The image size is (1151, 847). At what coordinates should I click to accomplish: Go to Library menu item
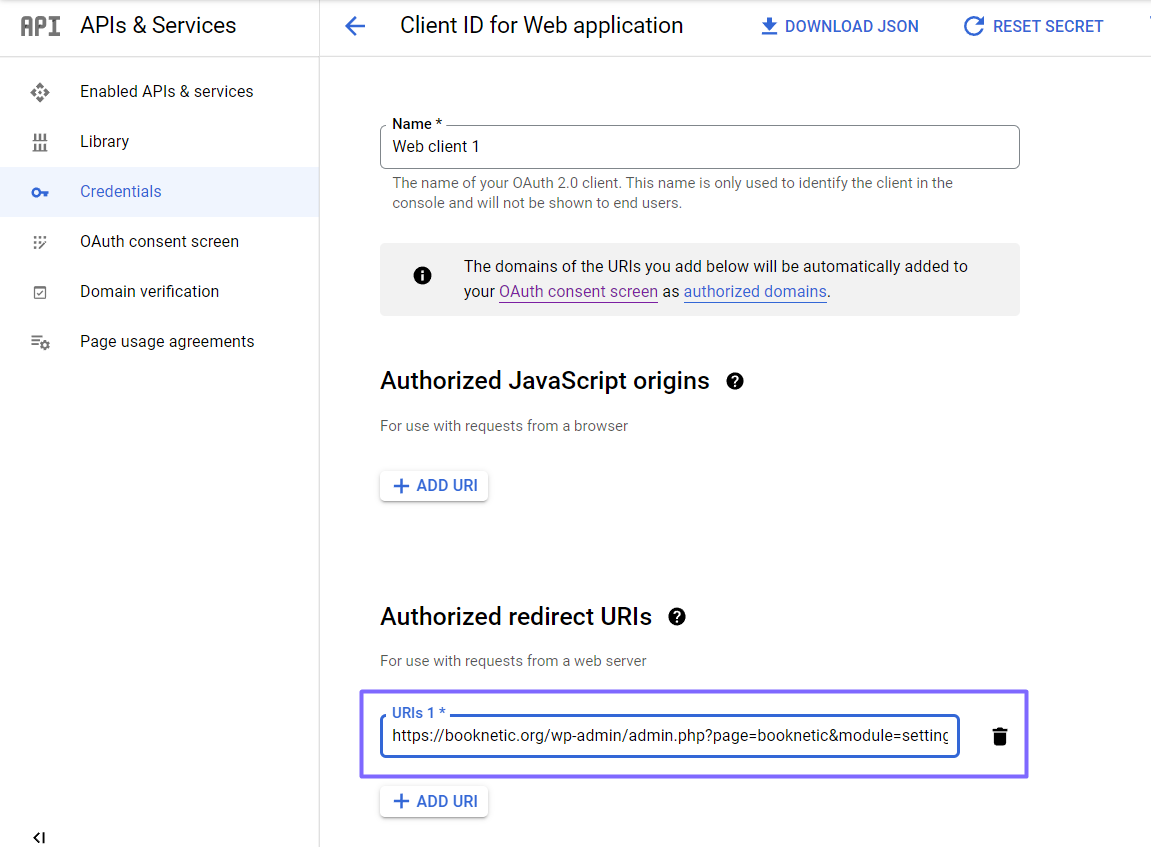pyautogui.click(x=104, y=142)
